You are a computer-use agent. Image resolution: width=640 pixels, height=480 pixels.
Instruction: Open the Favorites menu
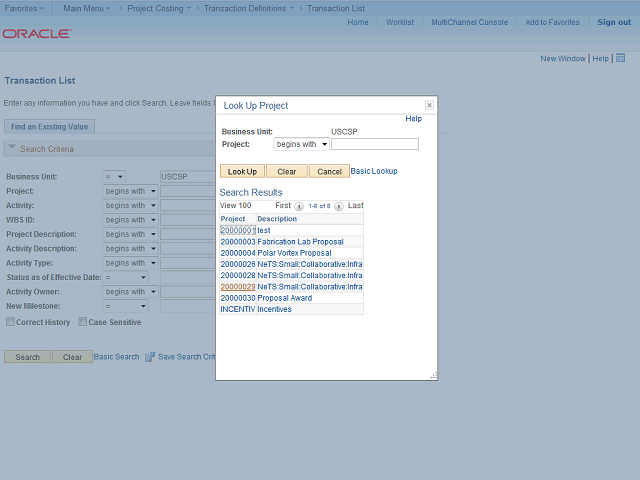pos(24,8)
